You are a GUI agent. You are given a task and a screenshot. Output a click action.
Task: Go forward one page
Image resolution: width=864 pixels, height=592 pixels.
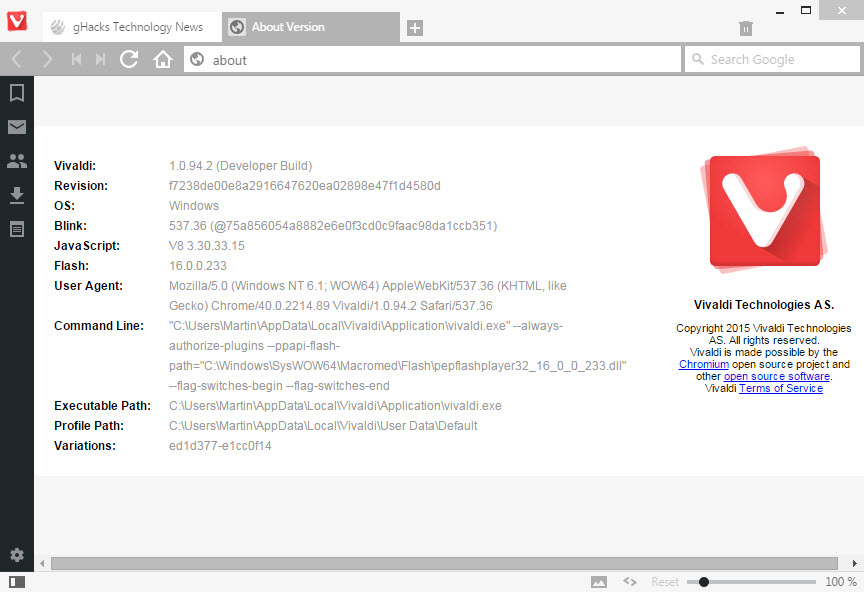(47, 59)
